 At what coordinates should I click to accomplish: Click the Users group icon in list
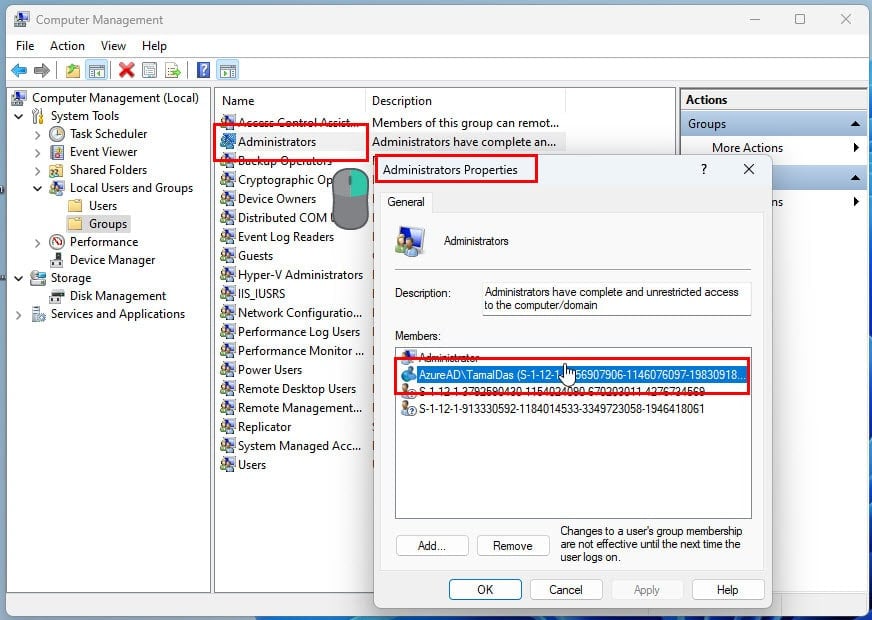227,464
